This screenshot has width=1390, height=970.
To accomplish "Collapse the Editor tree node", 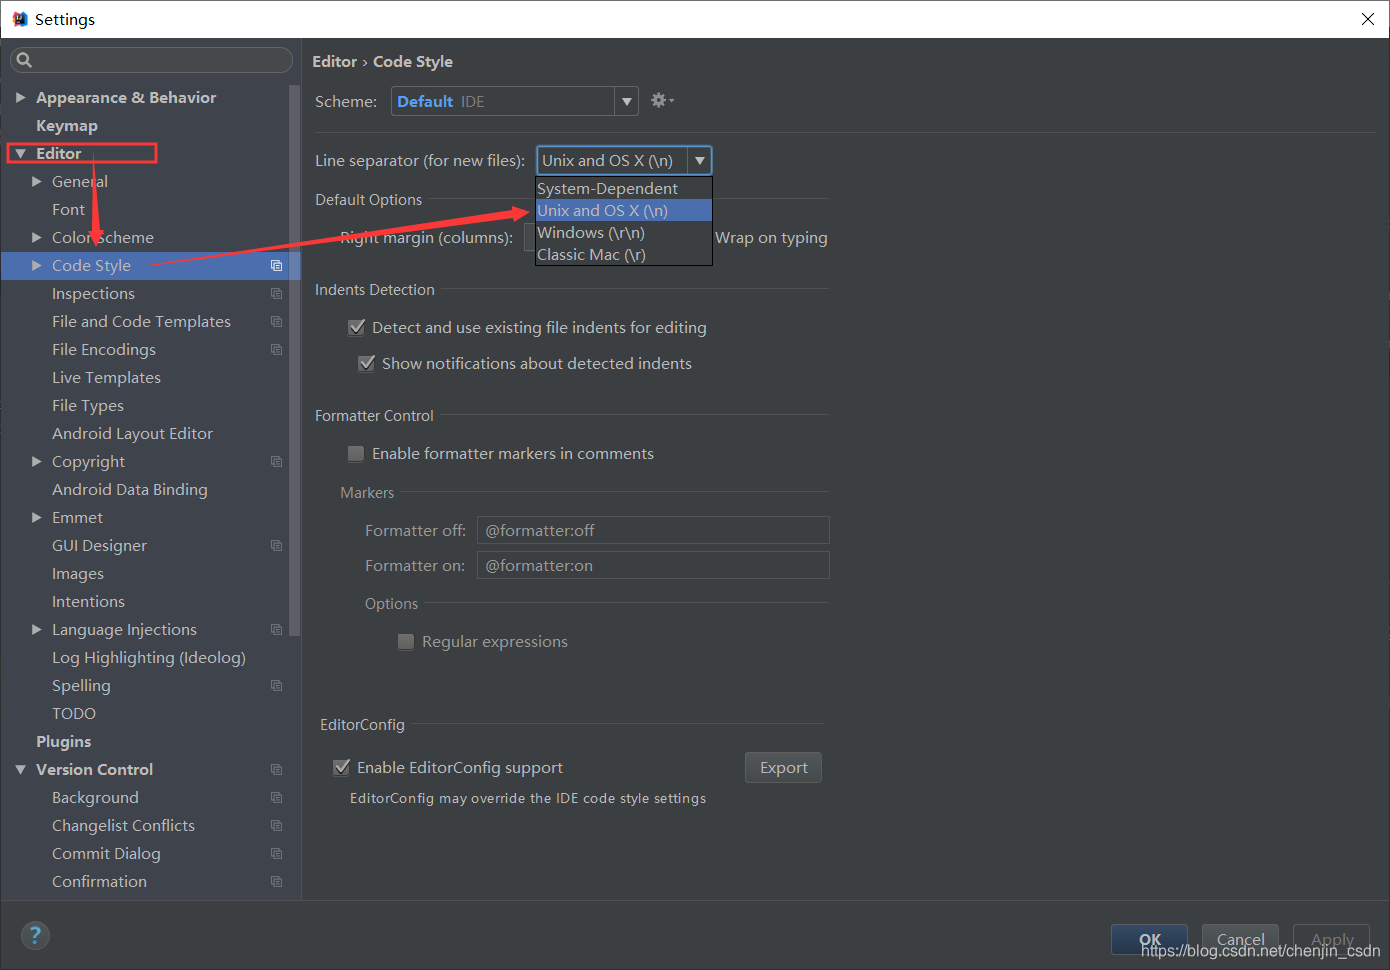I will (20, 153).
